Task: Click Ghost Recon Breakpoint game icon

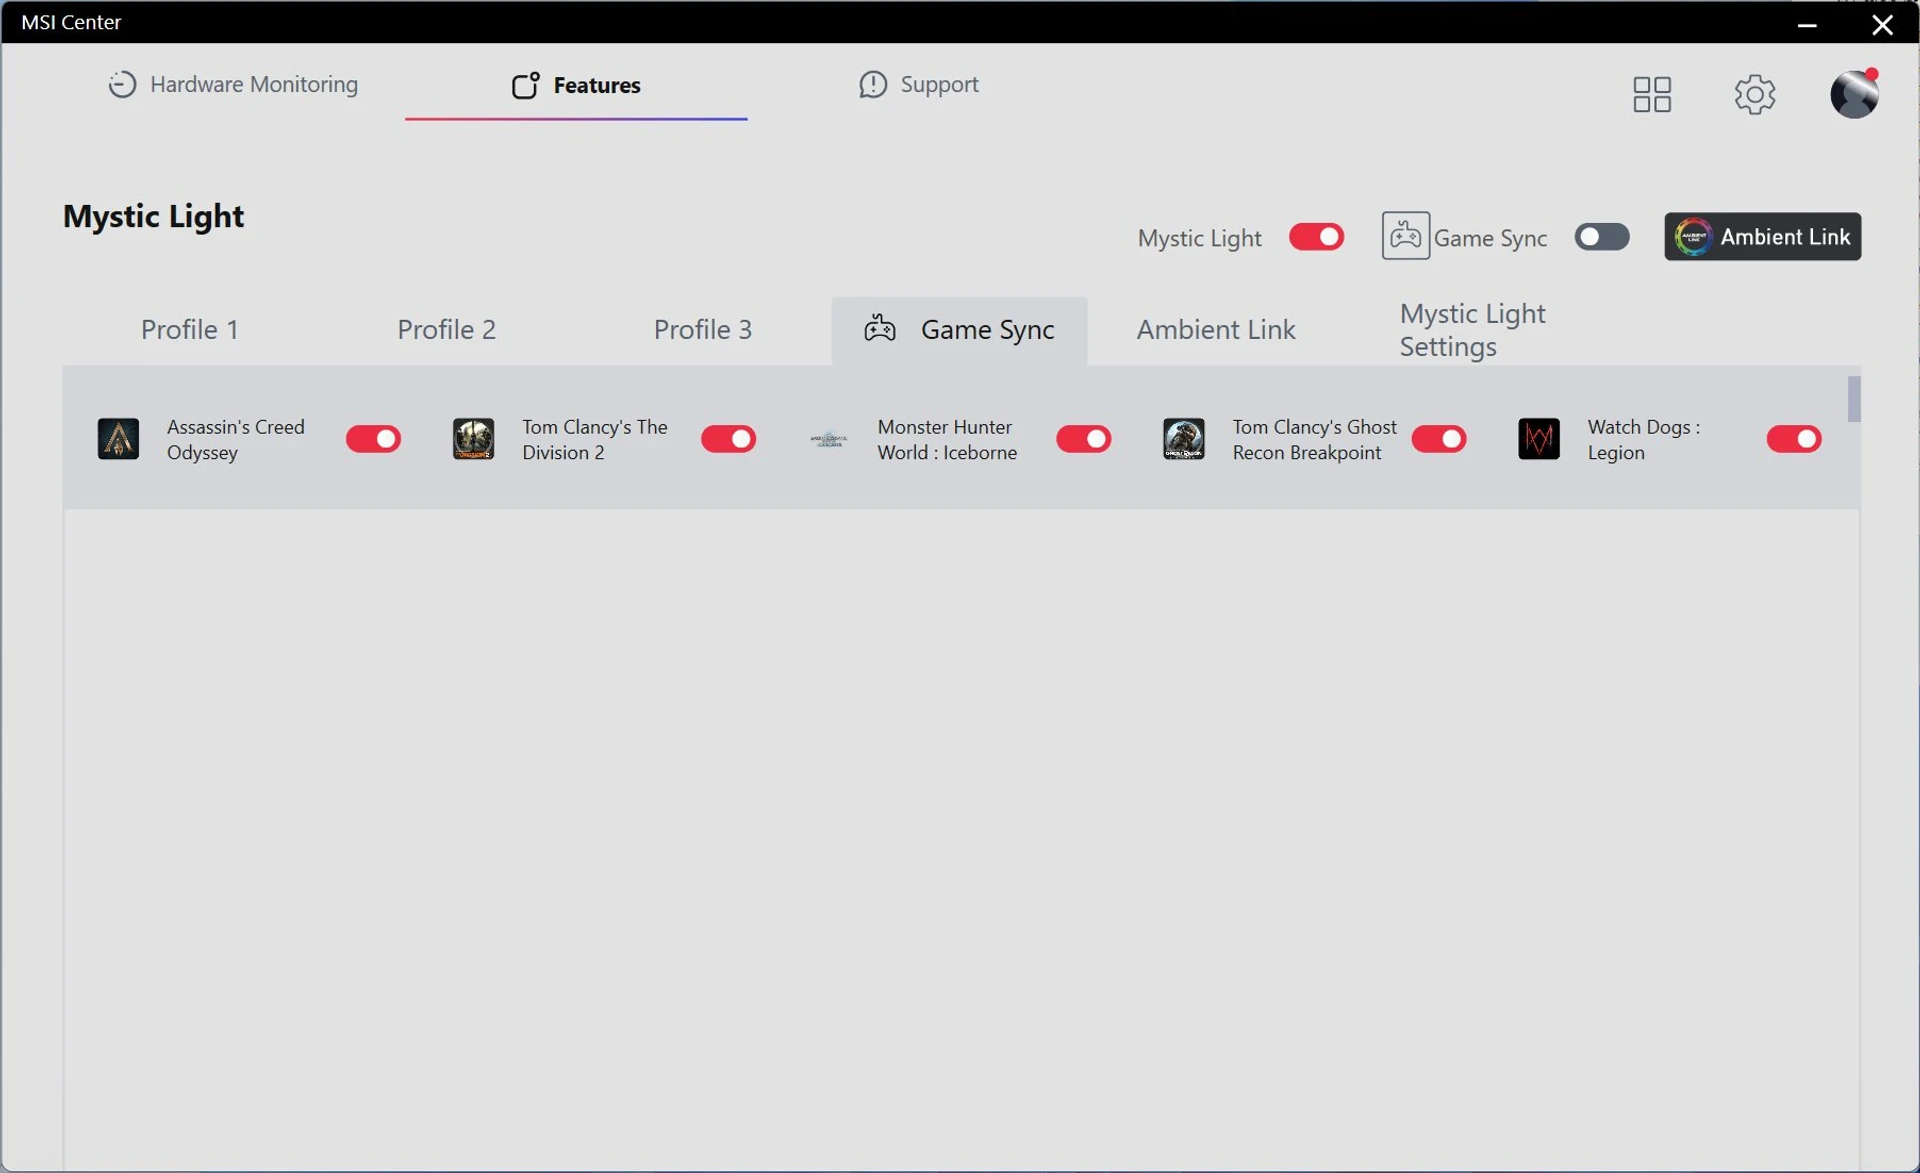Action: 1183,439
